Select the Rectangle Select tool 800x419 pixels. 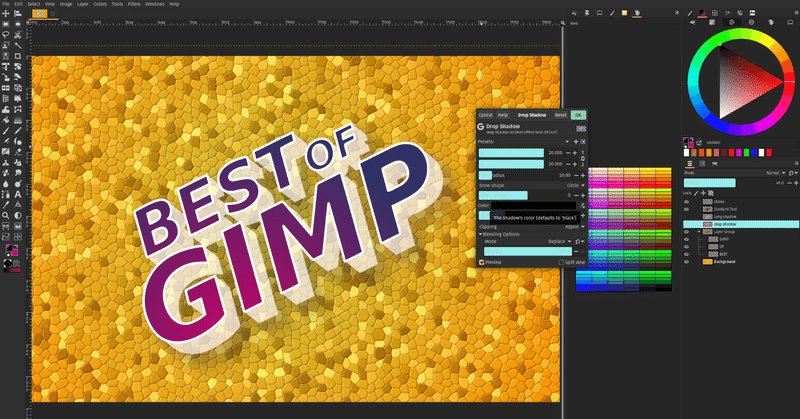pyautogui.click(x=6, y=24)
